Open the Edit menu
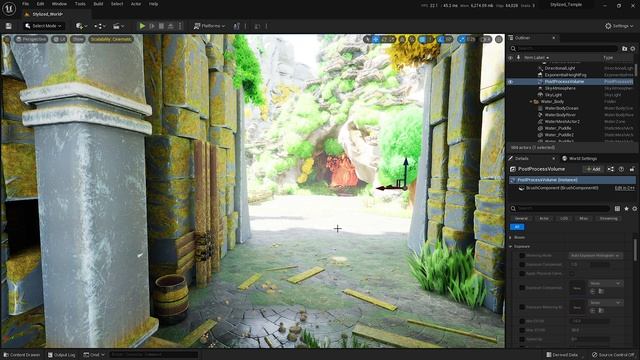This screenshot has height=360, width=640. 40,4
